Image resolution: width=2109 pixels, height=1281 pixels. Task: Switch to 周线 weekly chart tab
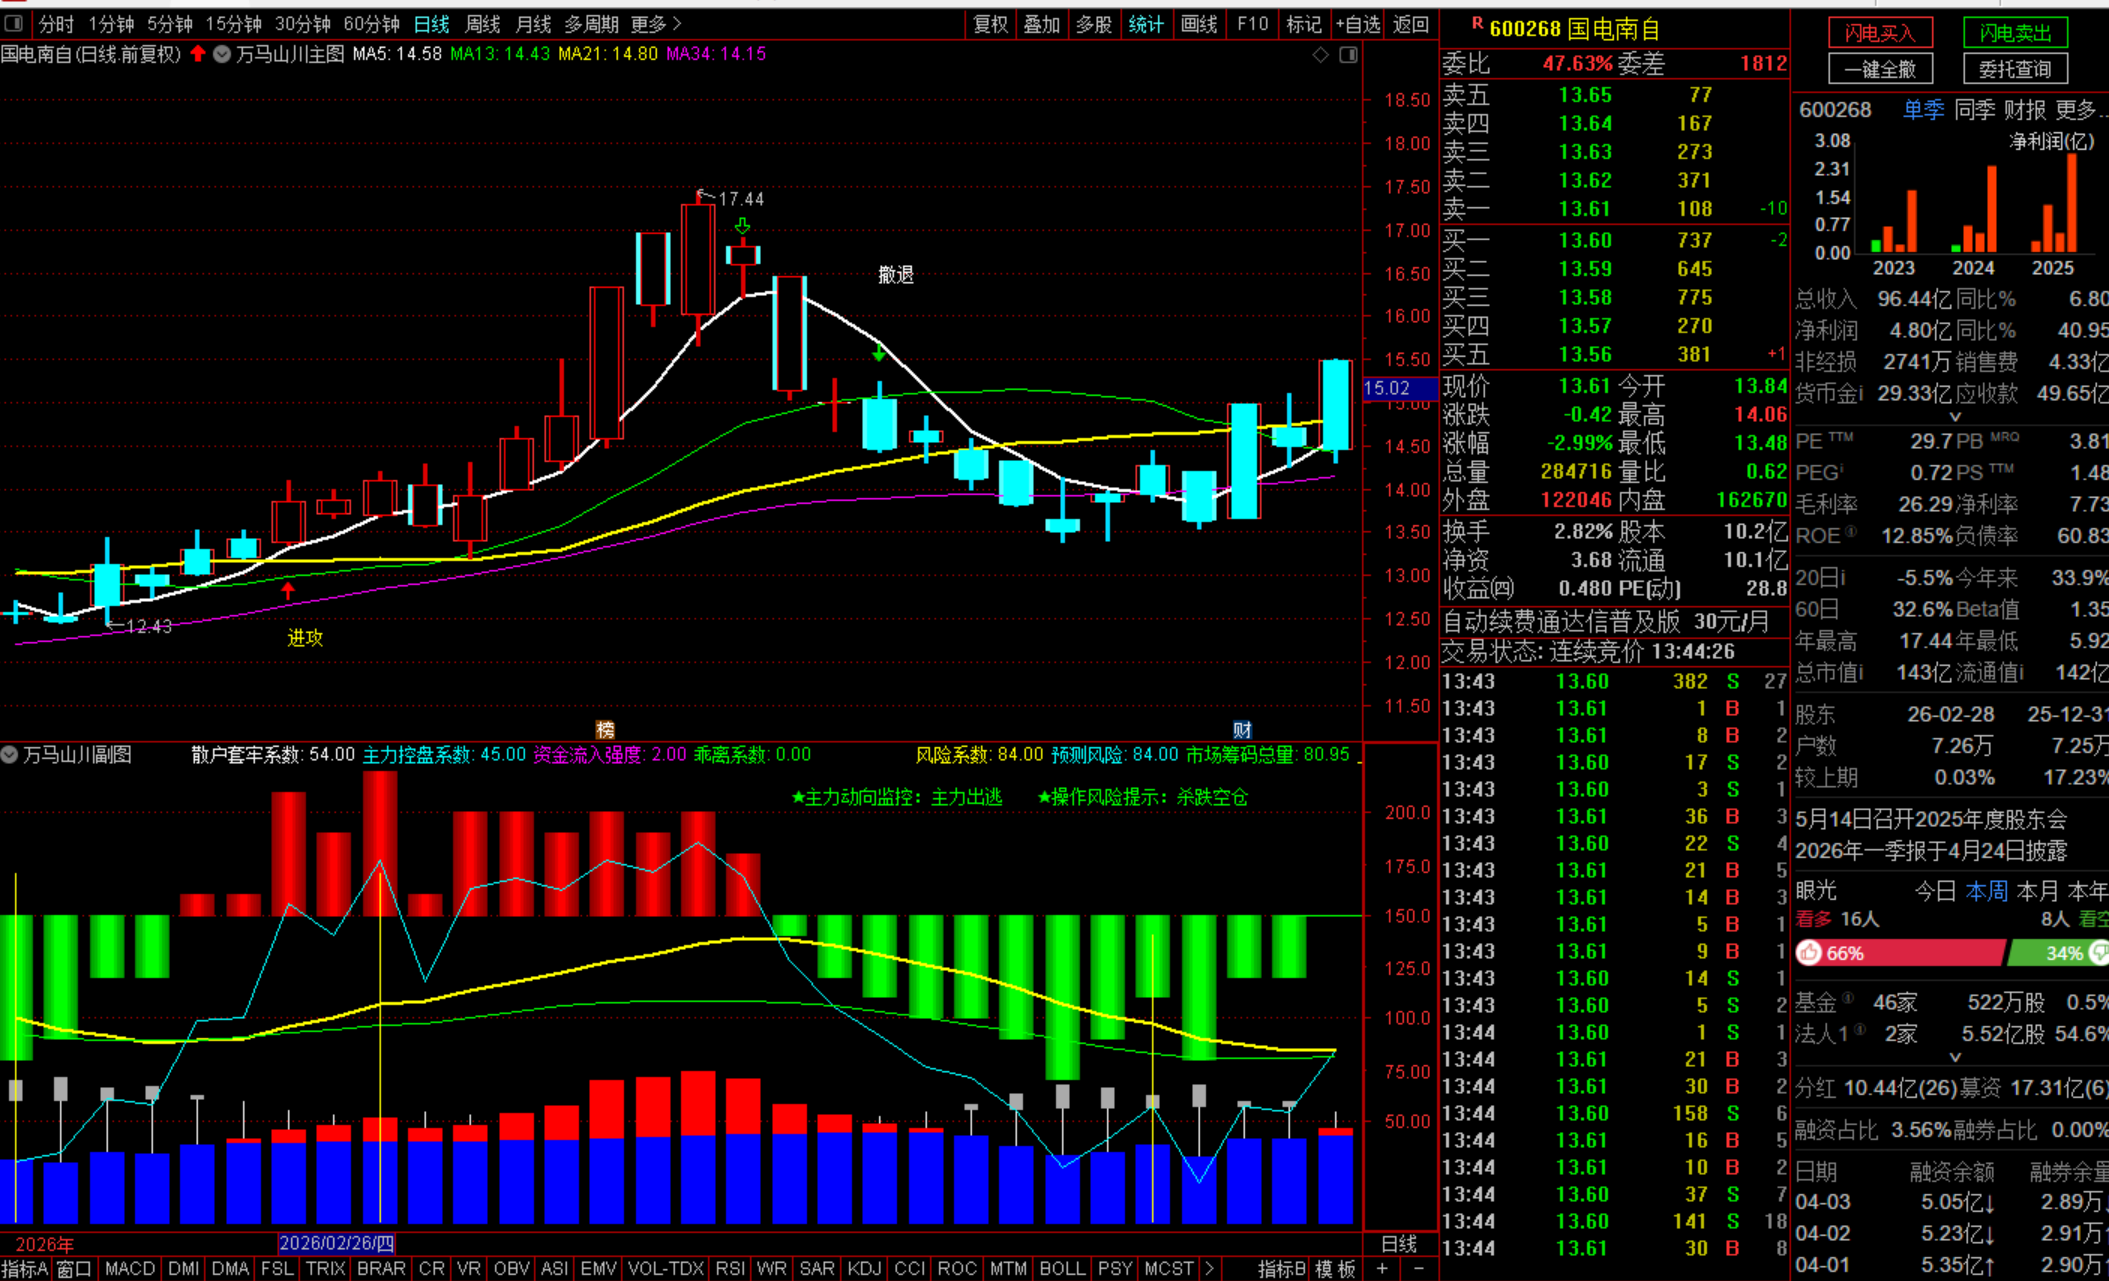coord(483,23)
